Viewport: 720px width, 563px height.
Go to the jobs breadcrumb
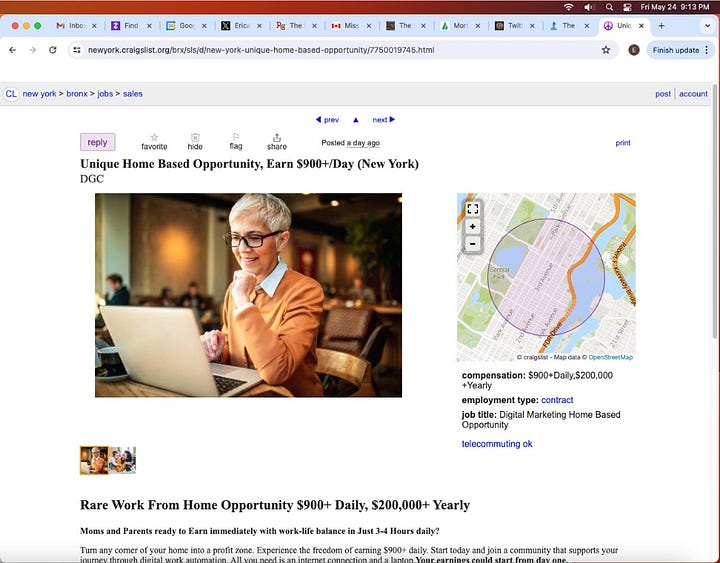[x=105, y=94]
